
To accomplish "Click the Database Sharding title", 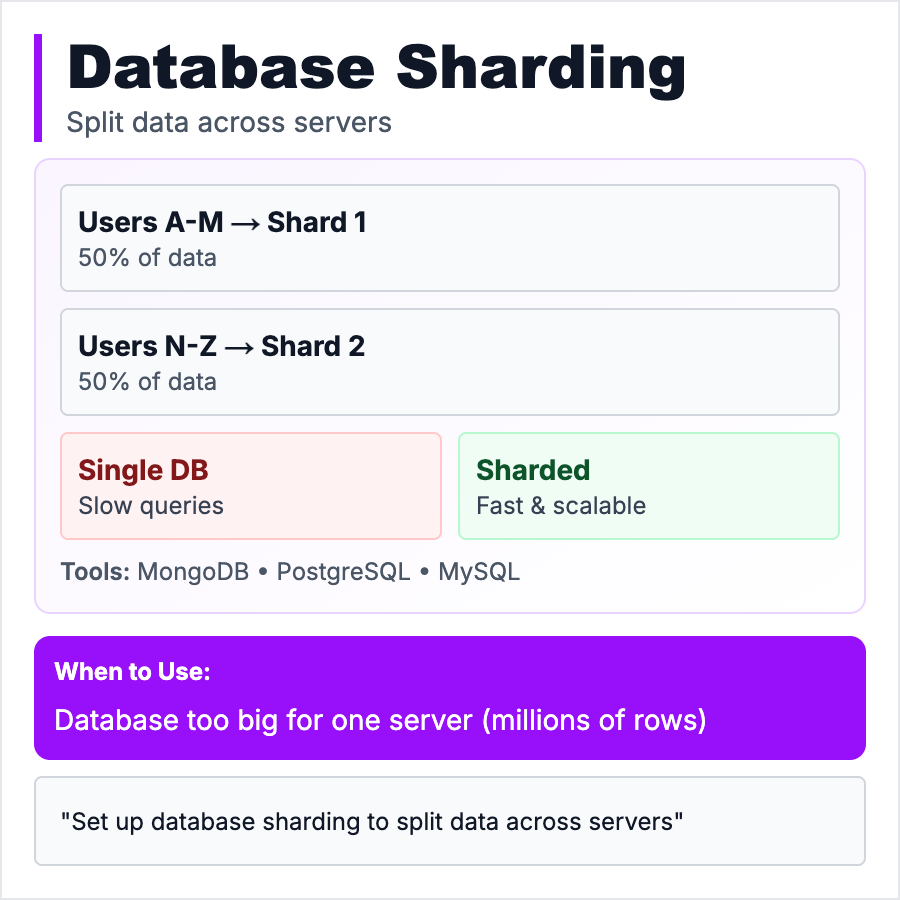I will click(x=376, y=70).
